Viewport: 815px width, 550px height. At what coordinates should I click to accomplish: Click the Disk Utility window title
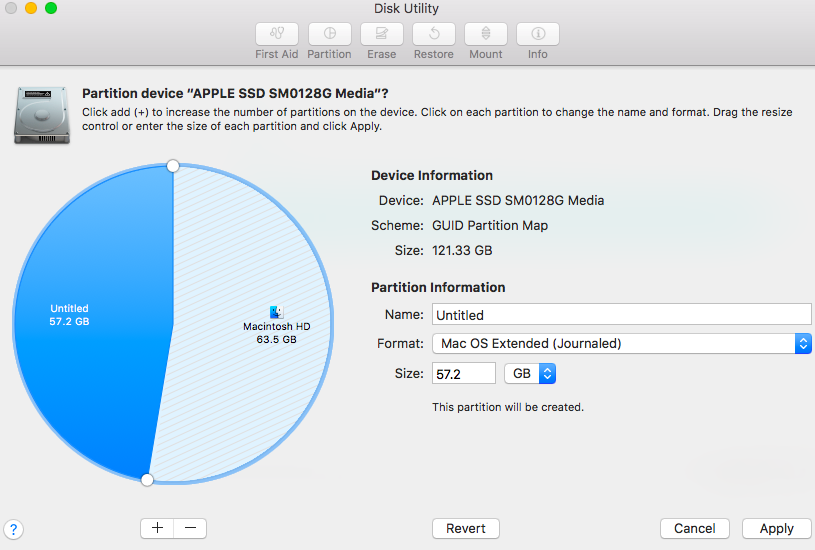pyautogui.click(x=406, y=8)
